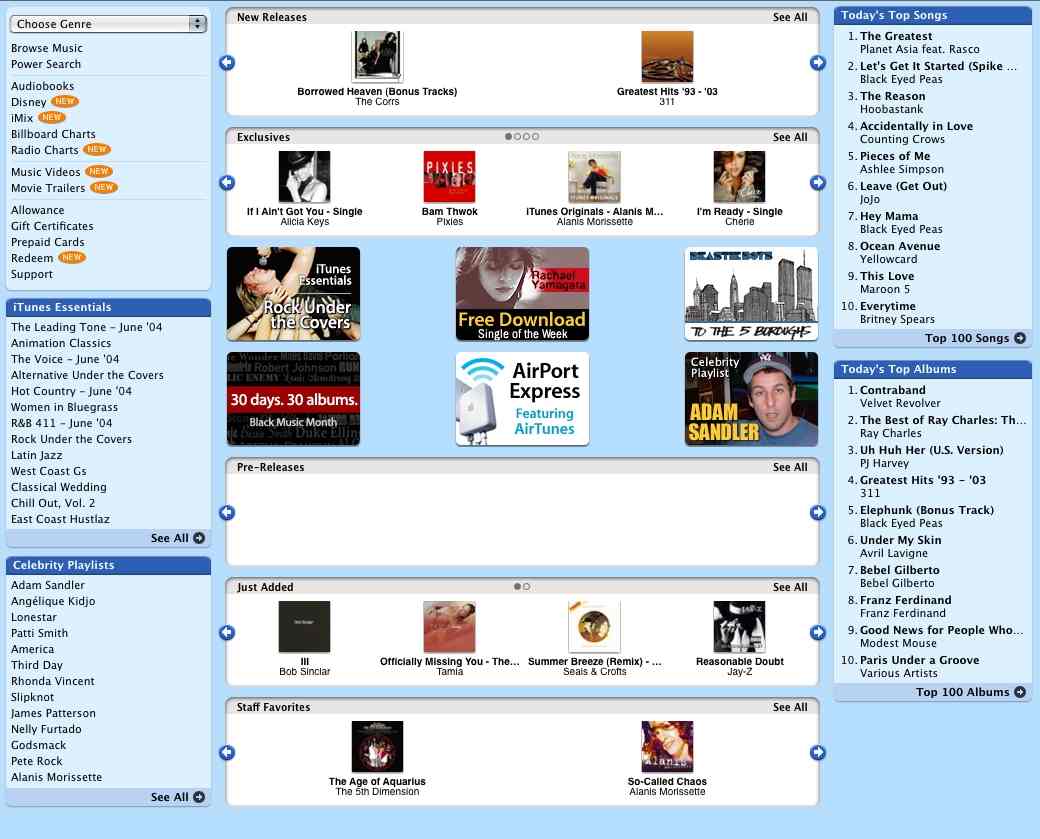1040x839 pixels.
Task: Open Redeem link
Action: coord(32,259)
